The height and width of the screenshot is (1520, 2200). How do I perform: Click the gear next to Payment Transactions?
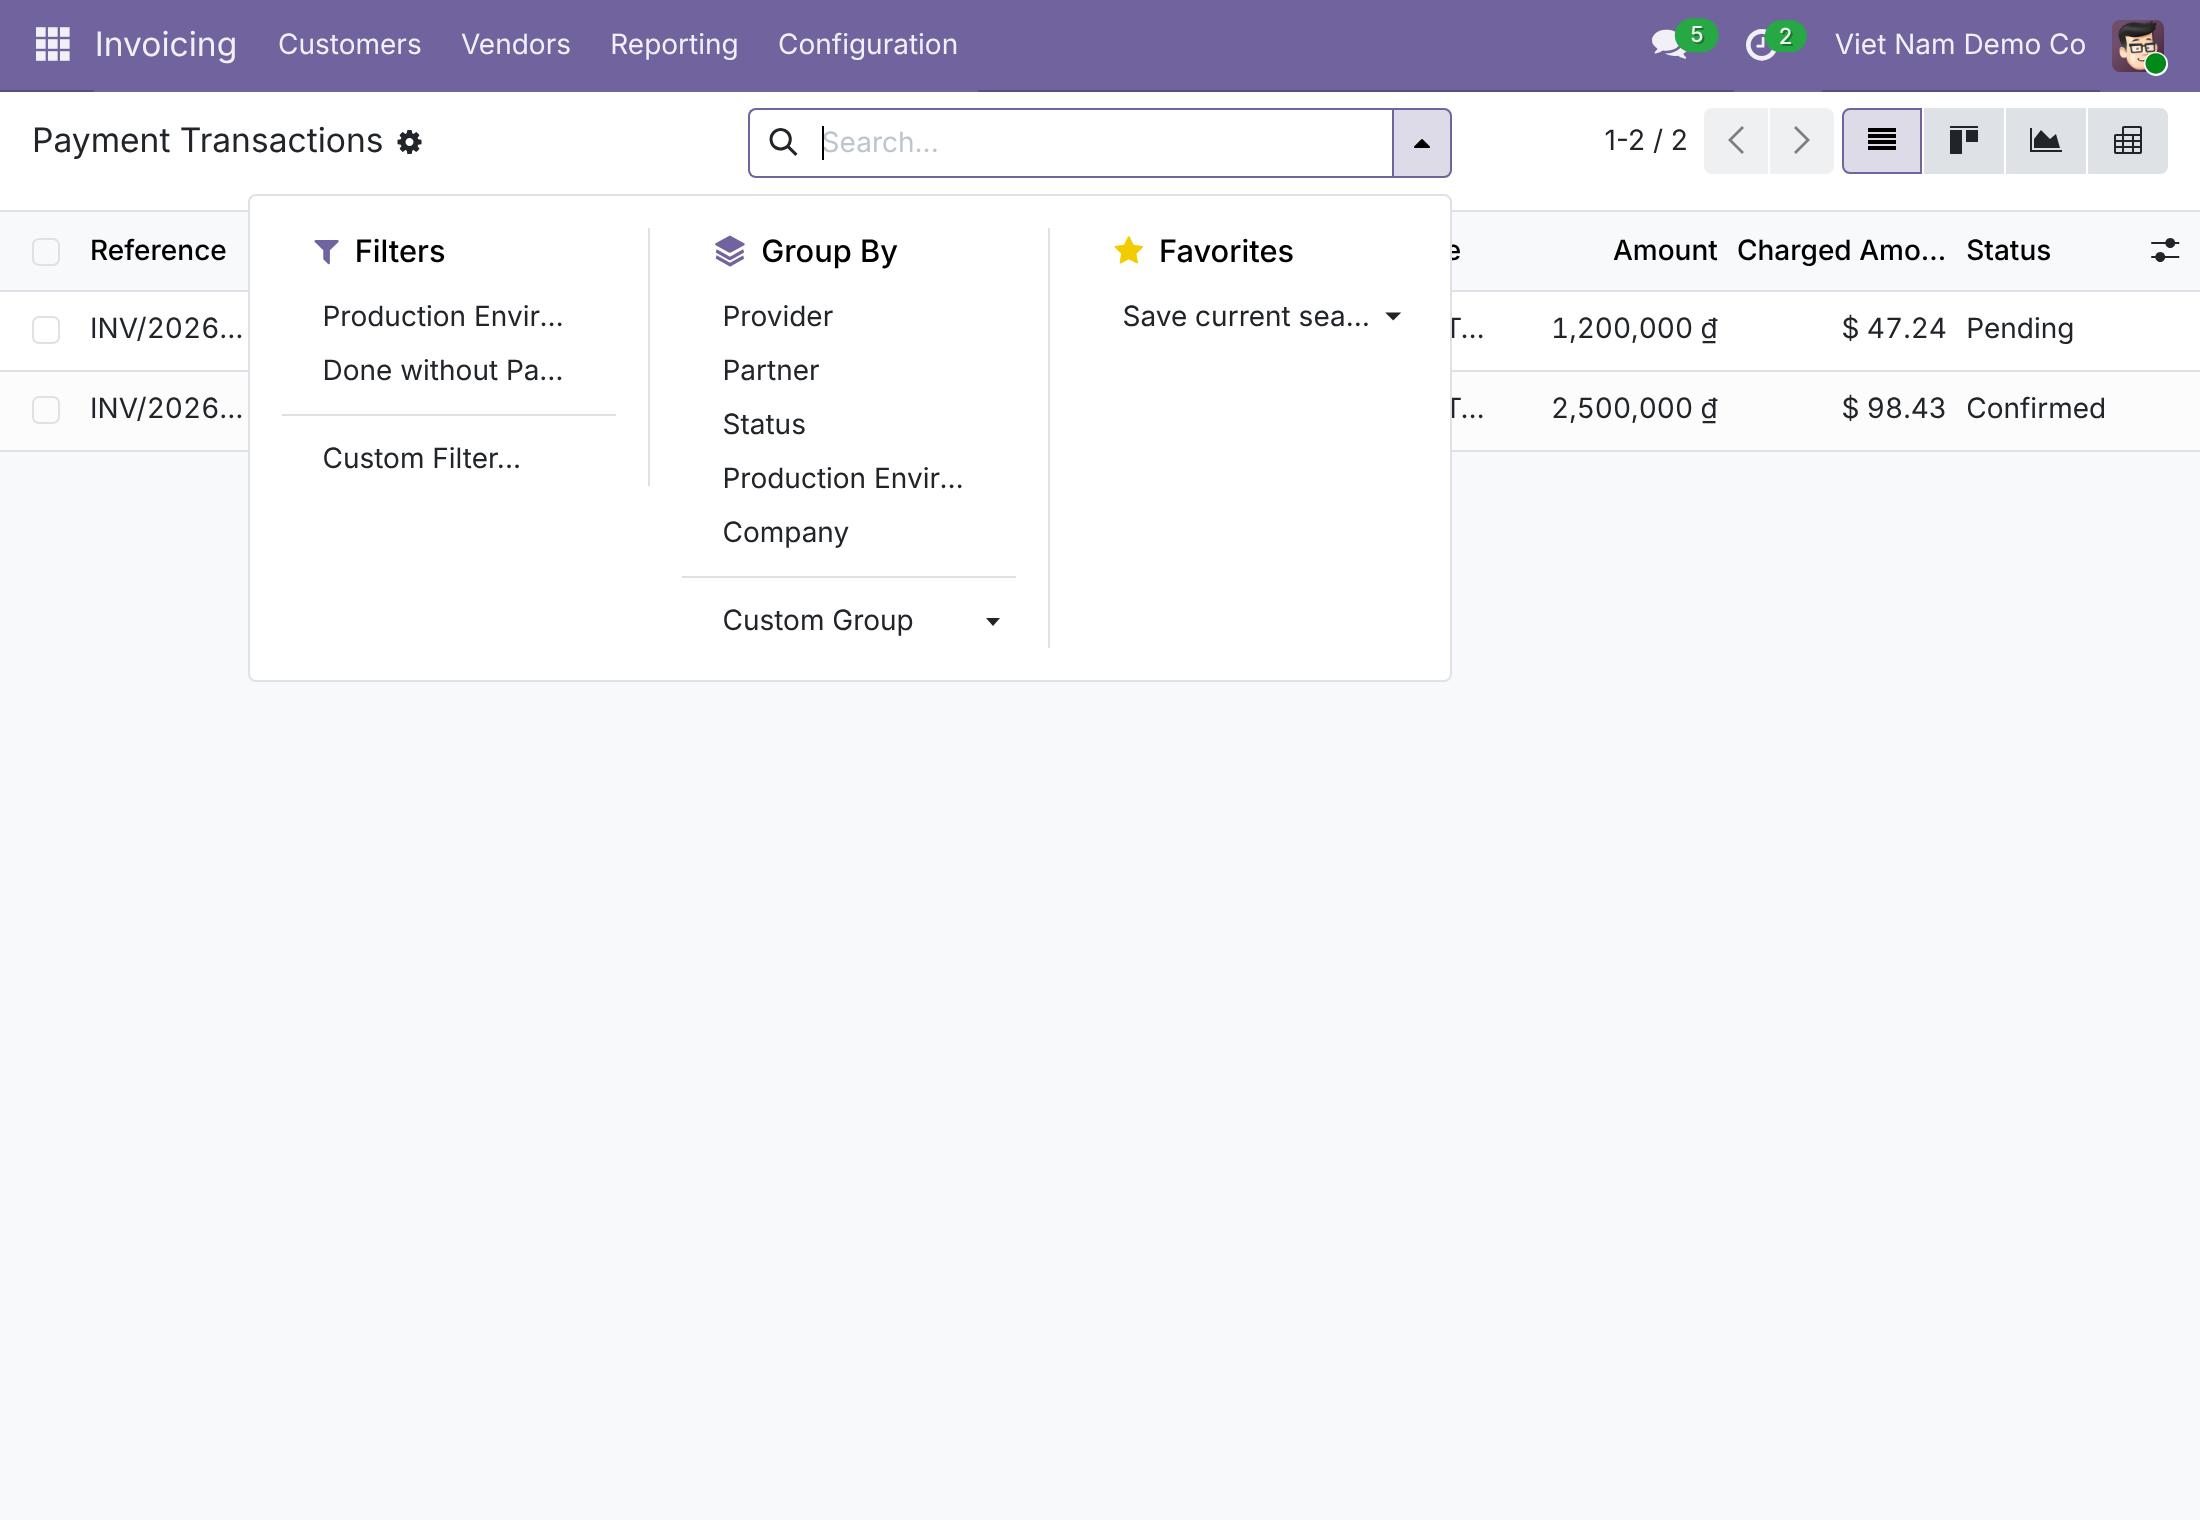(x=410, y=142)
